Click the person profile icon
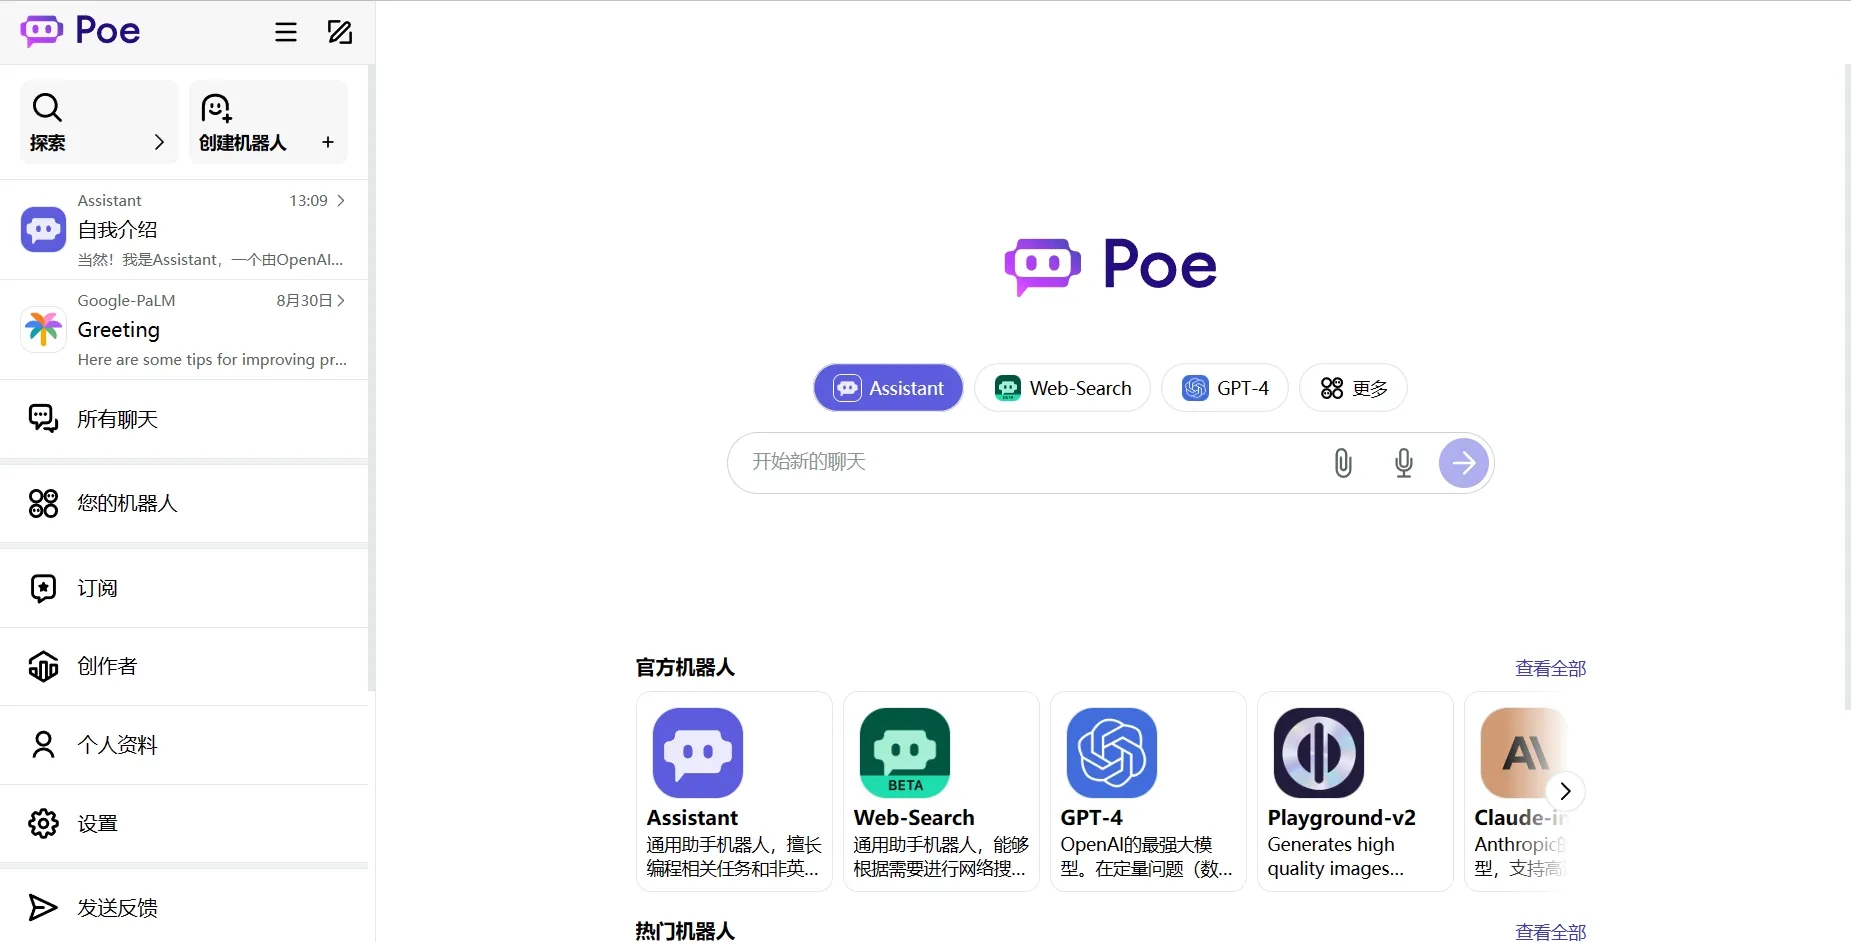Screen dimensions: 1851x942 (43, 745)
